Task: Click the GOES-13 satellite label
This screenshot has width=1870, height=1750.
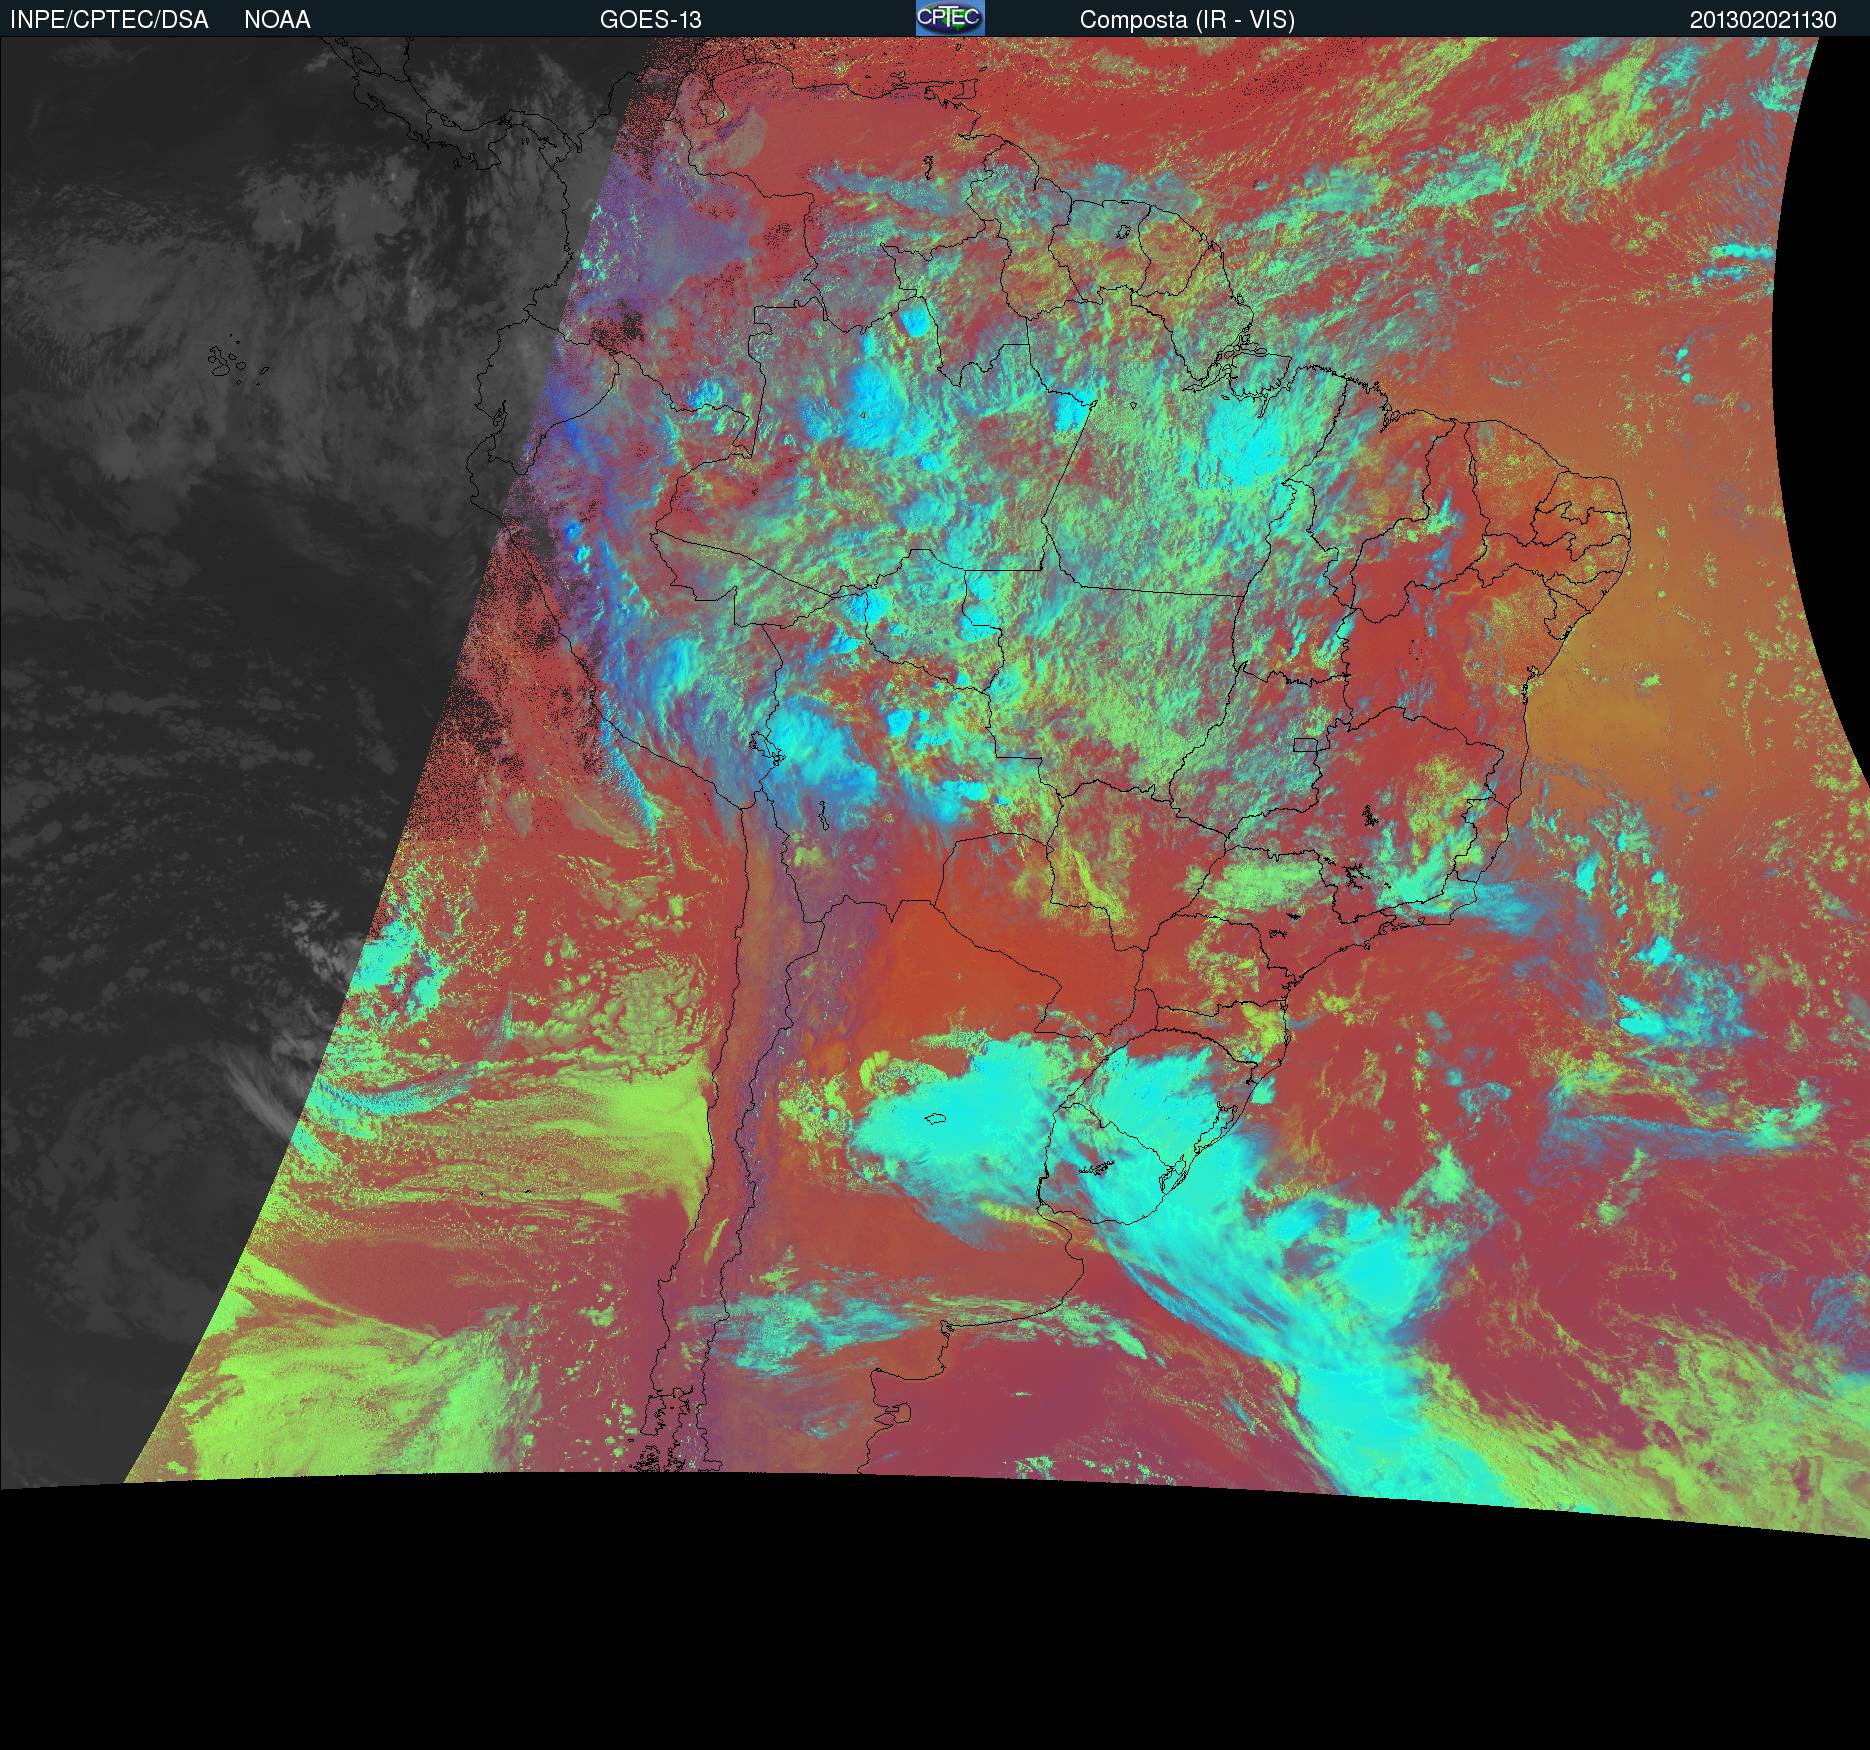Action: [650, 19]
